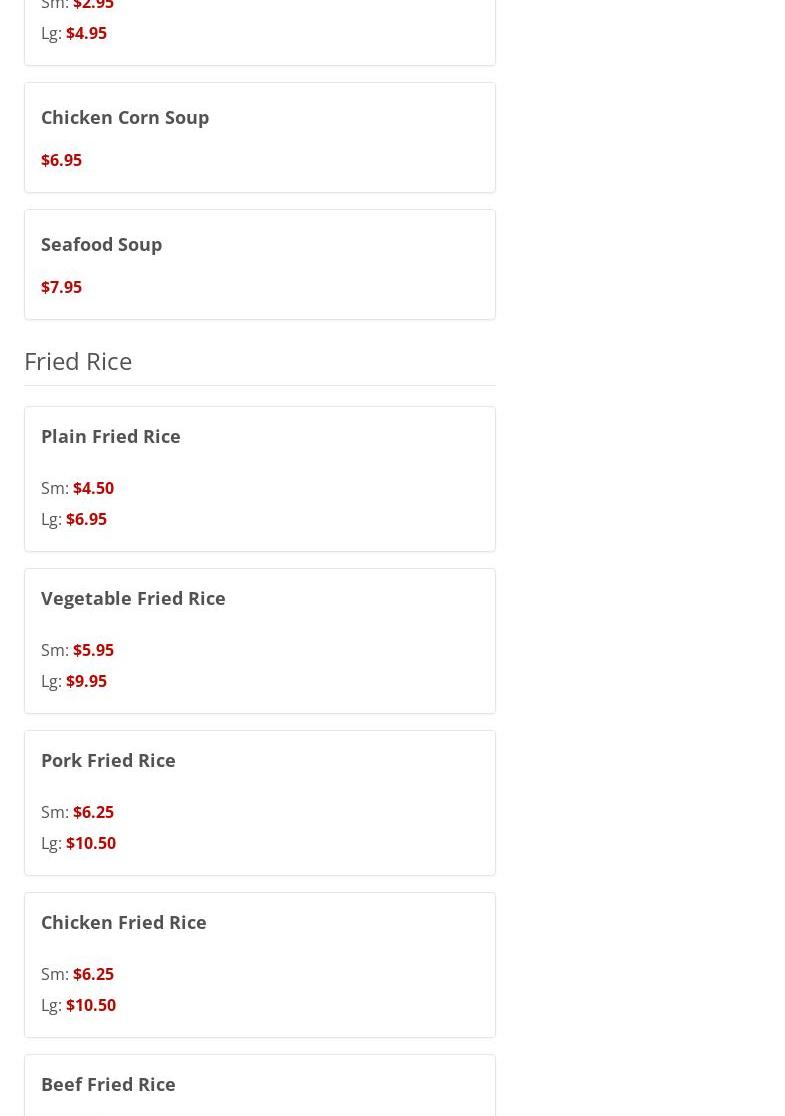Open the Beef Fried Rice item

pyautogui.click(x=108, y=1084)
